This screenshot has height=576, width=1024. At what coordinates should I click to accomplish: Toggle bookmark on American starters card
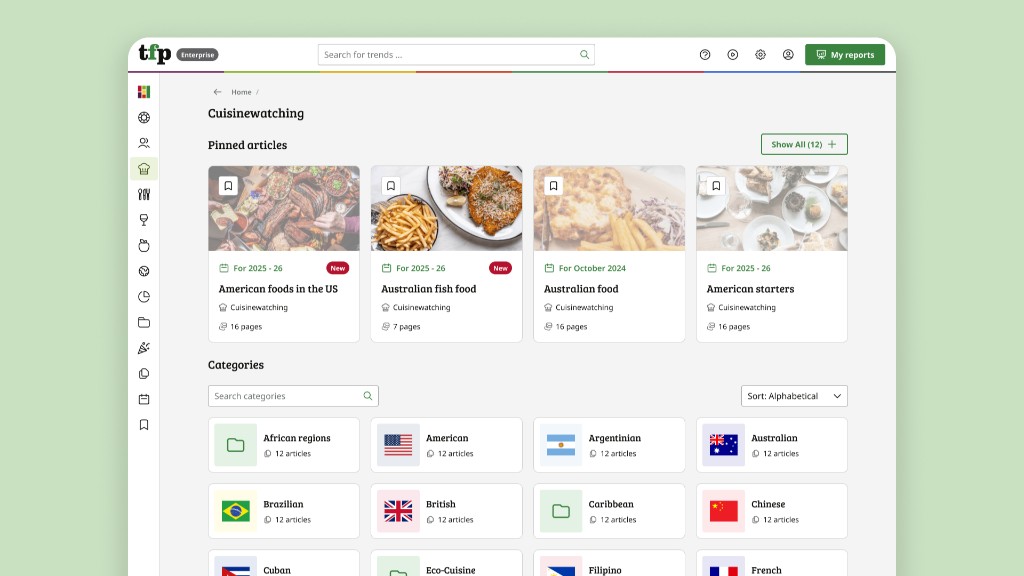716,186
